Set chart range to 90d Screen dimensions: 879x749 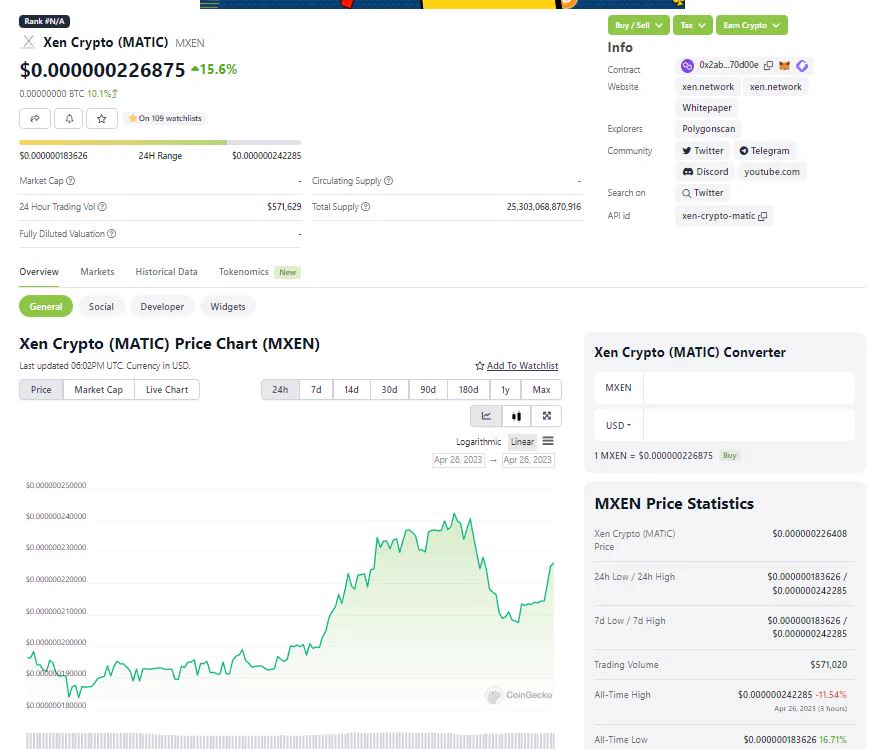click(428, 390)
